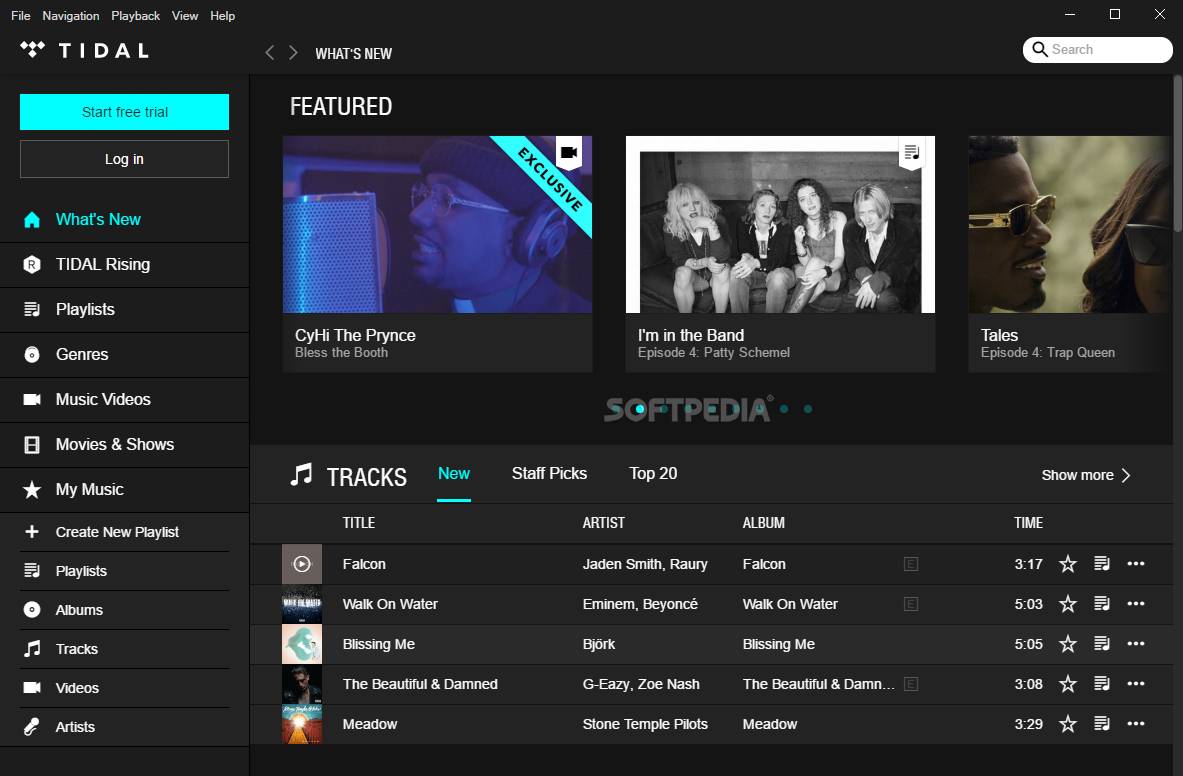Click the Search input field
Viewport: 1183px width, 776px height.
point(1098,50)
